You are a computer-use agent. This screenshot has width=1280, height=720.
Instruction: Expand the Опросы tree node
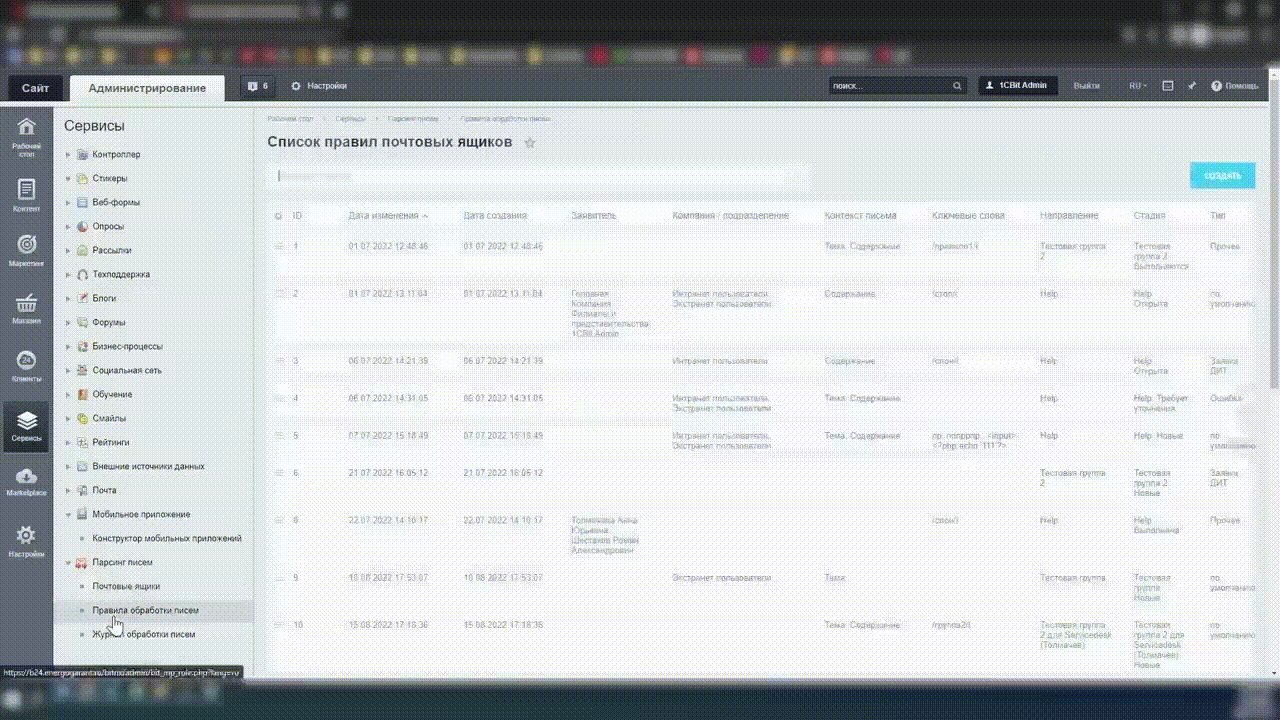pos(68,227)
